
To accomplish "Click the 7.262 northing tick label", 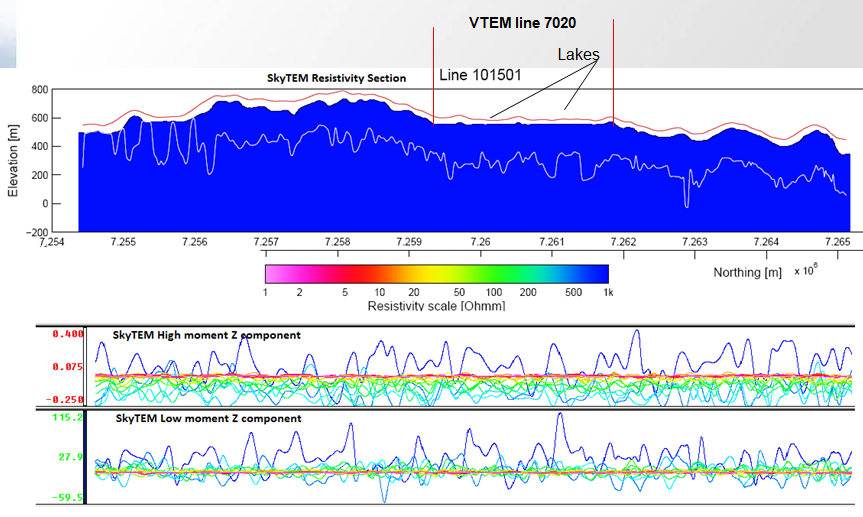I will point(624,242).
